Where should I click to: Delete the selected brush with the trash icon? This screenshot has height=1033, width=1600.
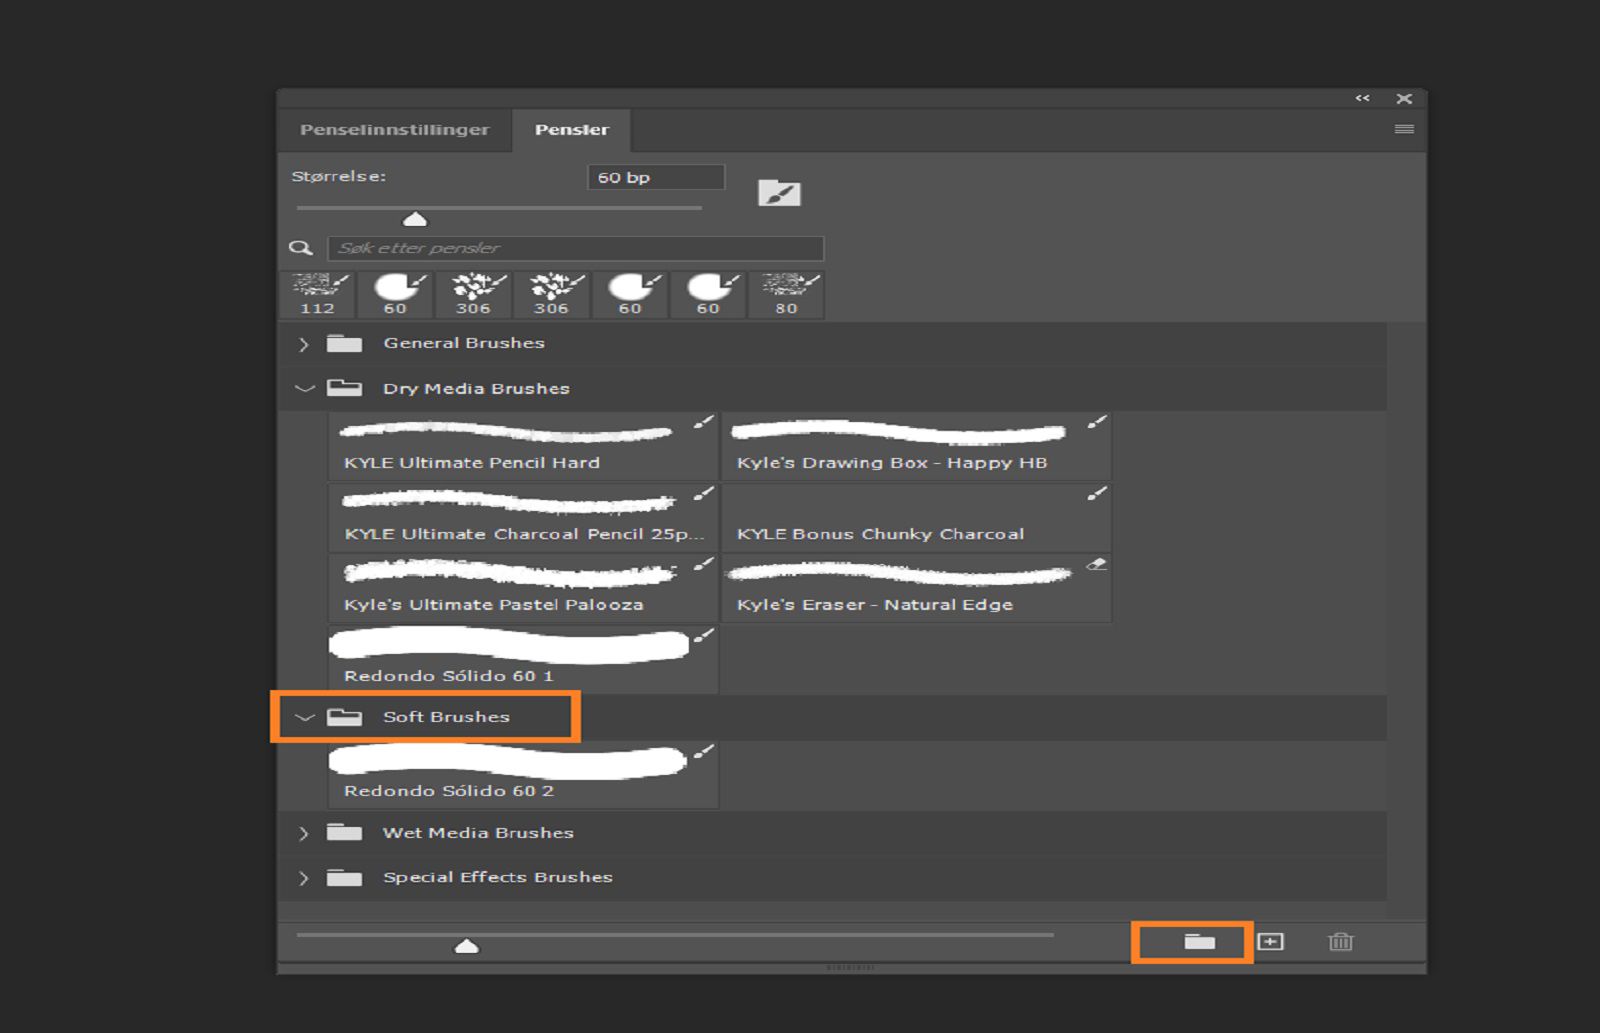[x=1340, y=941]
